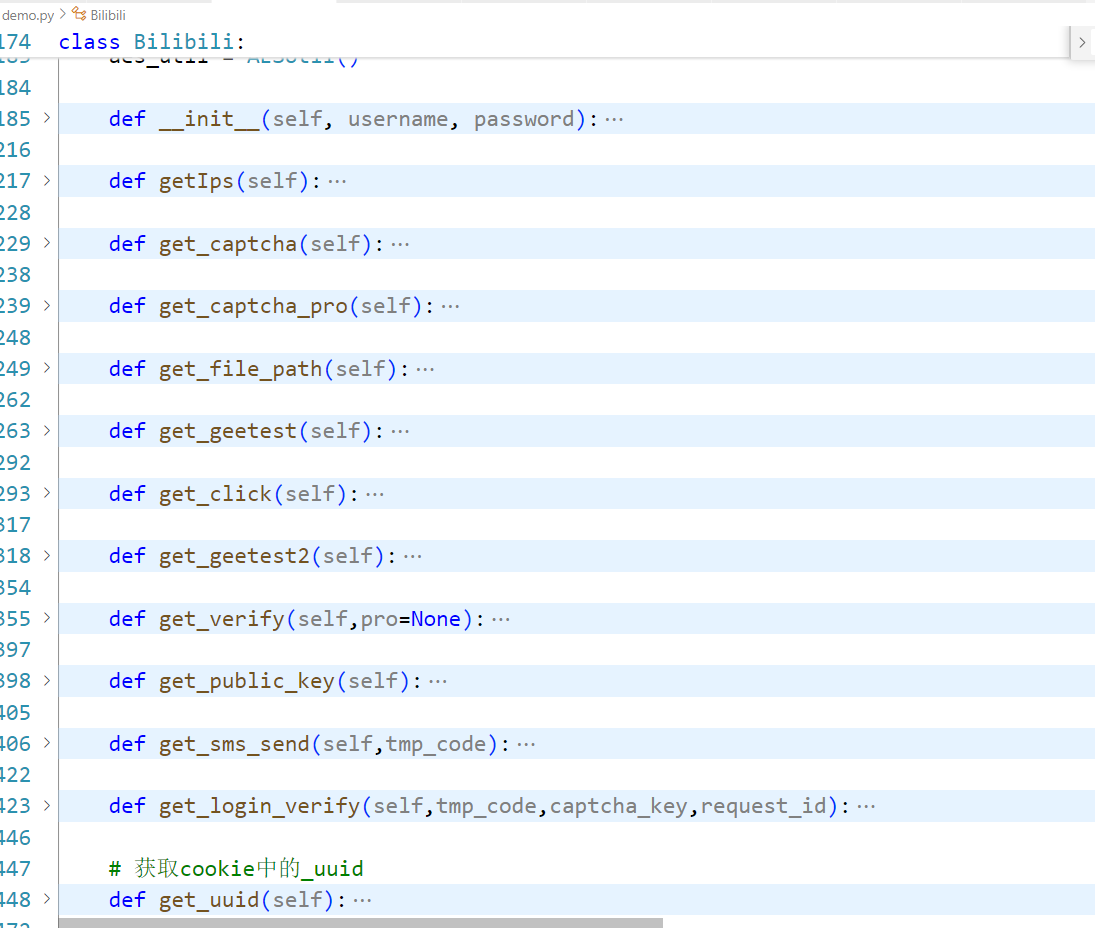Click the None default value in get_verify
This screenshot has width=1095, height=928.
coord(436,619)
